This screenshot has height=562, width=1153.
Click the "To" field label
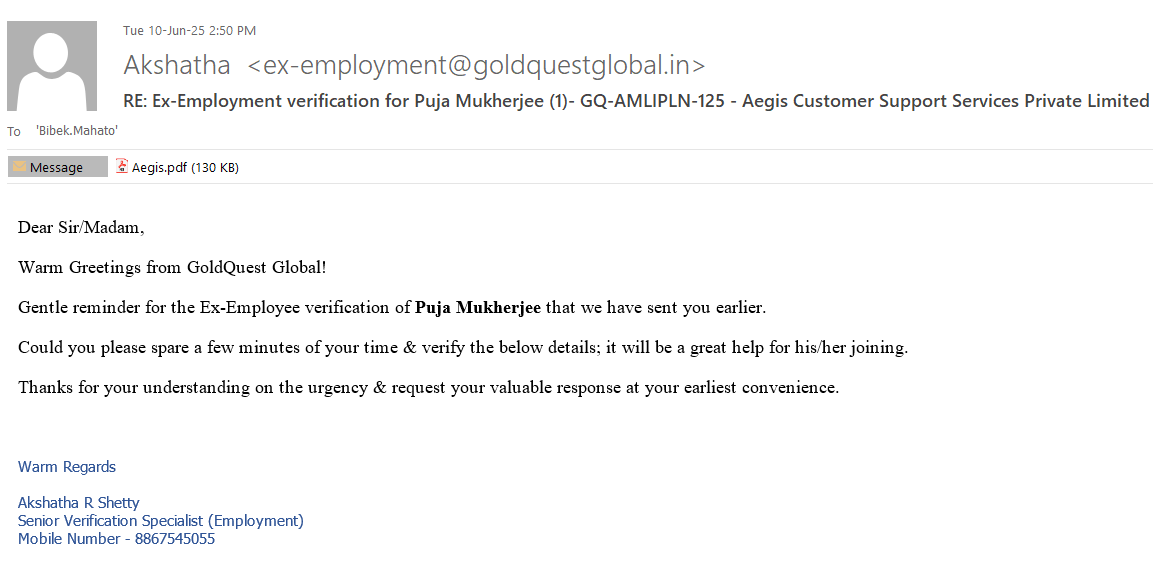point(14,132)
